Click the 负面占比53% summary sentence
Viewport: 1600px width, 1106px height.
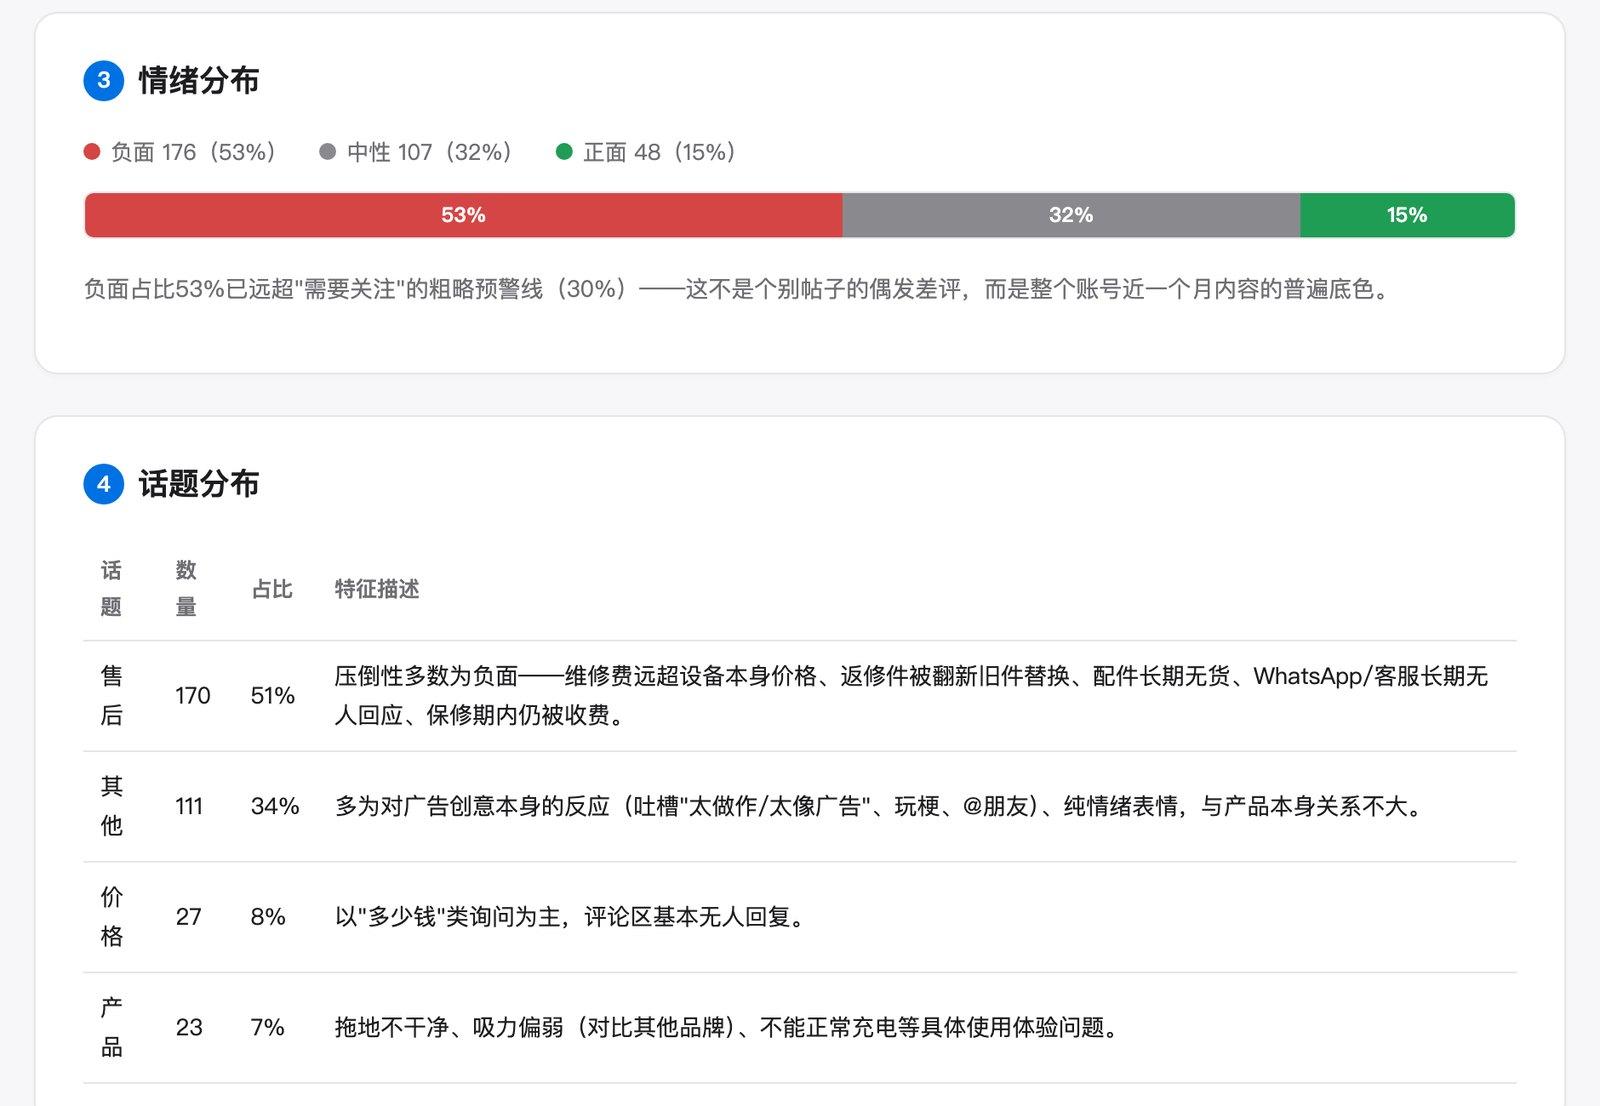tap(739, 289)
